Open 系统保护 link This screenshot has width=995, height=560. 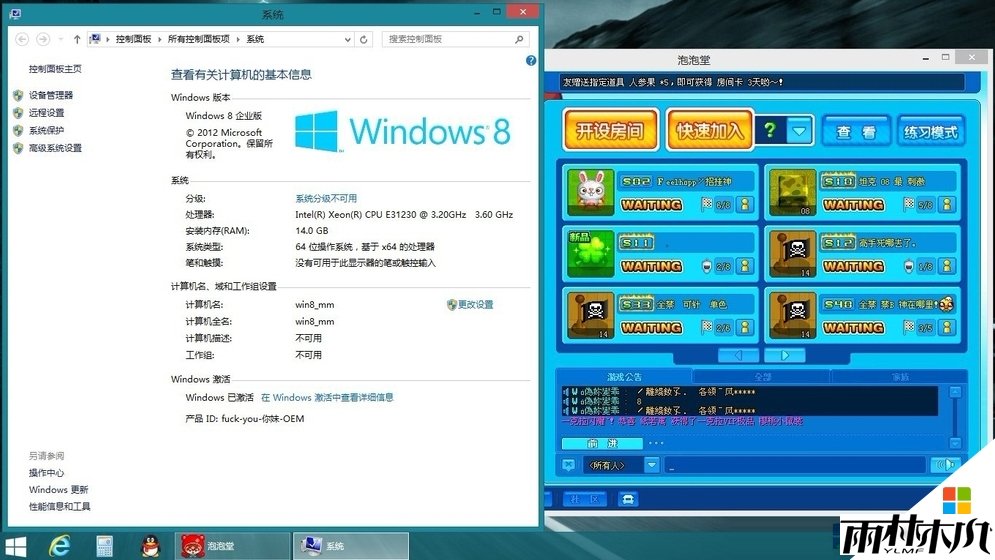[46, 131]
